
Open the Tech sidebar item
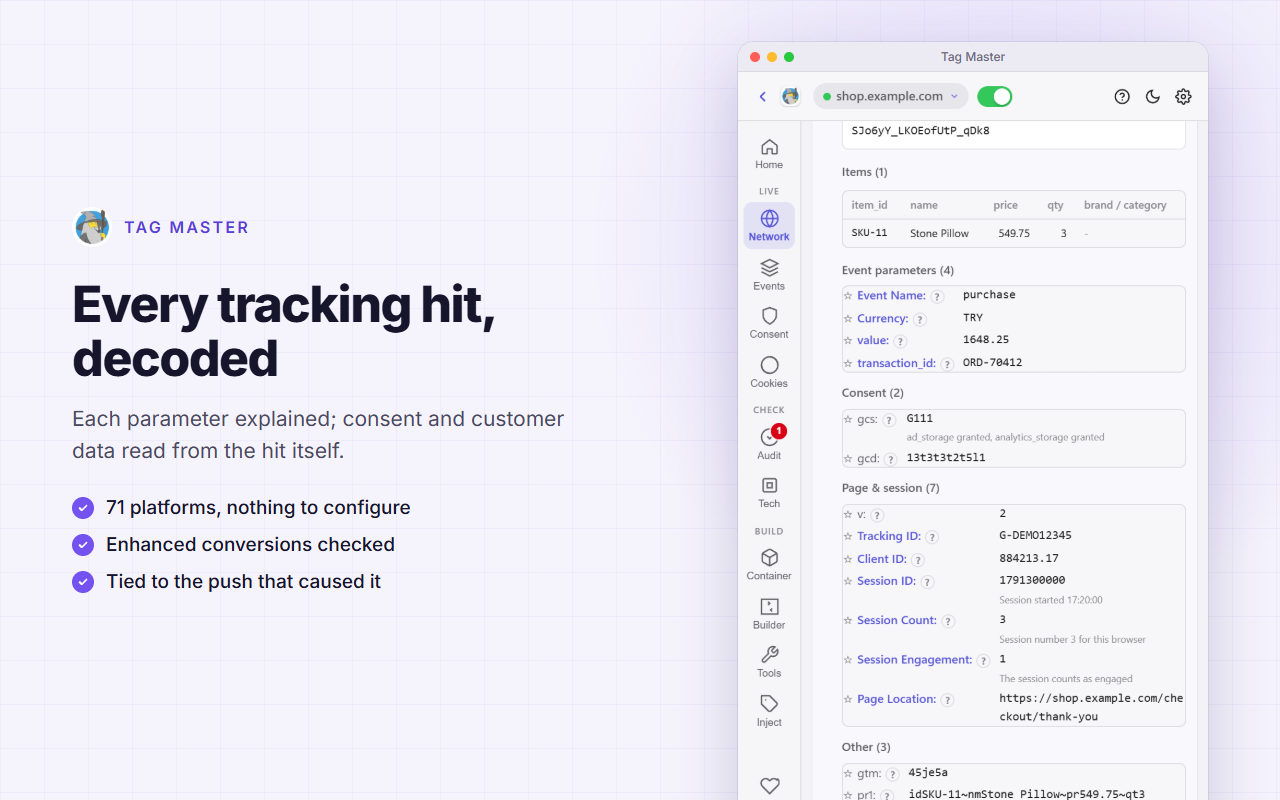[x=769, y=493]
